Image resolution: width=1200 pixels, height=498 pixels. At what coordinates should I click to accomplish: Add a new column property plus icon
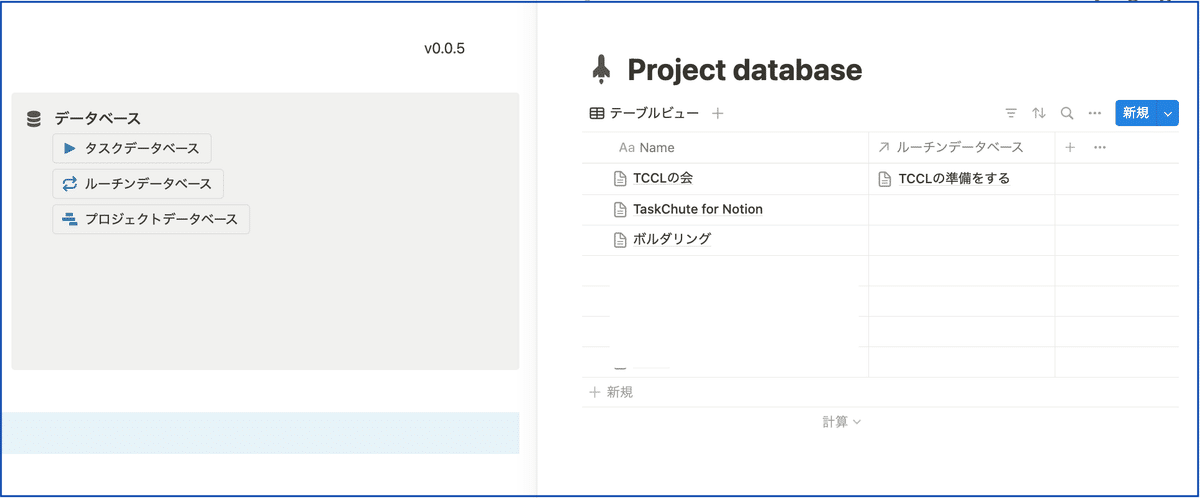1070,147
